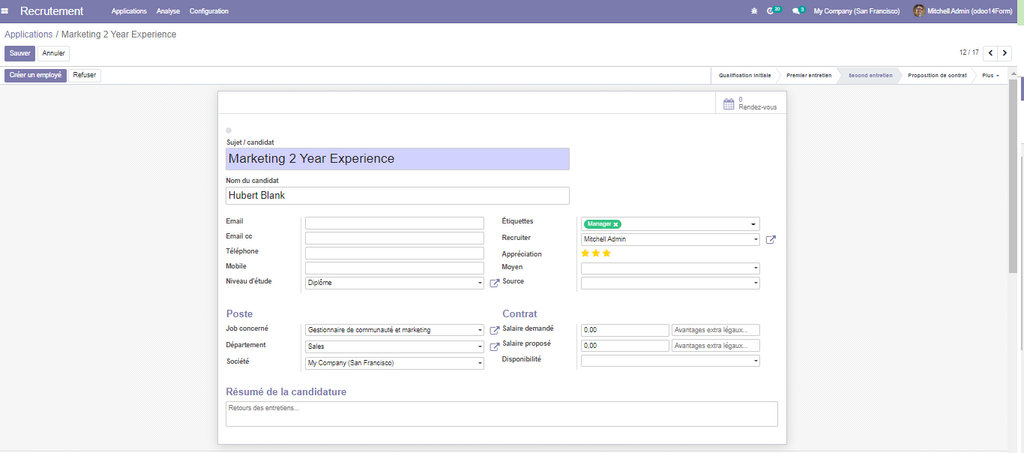This screenshot has height=453, width=1024.
Task: Open the apps menu grid icon
Action: pyautogui.click(x=7, y=11)
